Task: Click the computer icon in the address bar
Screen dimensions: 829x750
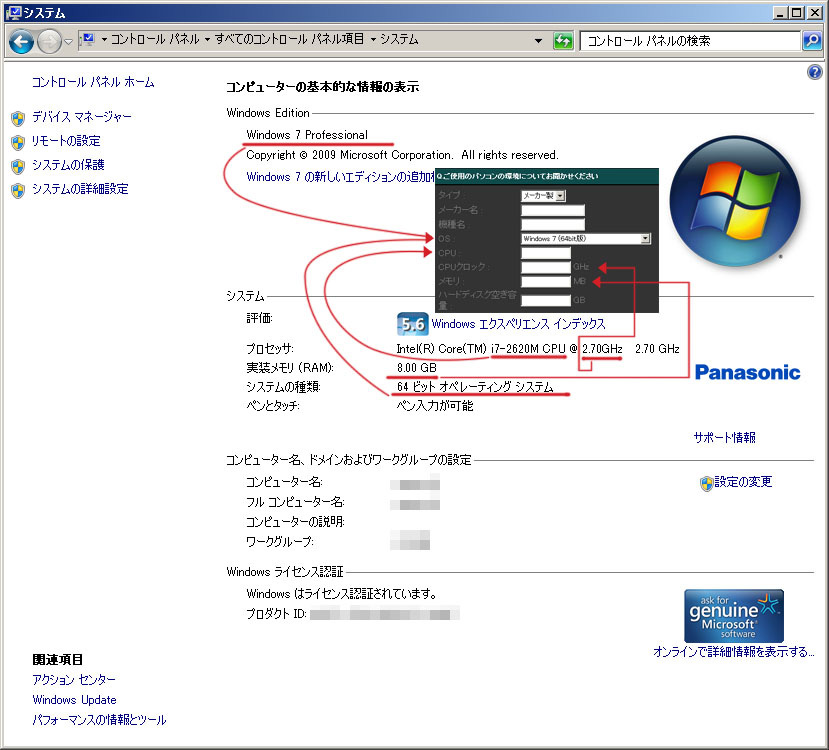Action: coord(88,39)
